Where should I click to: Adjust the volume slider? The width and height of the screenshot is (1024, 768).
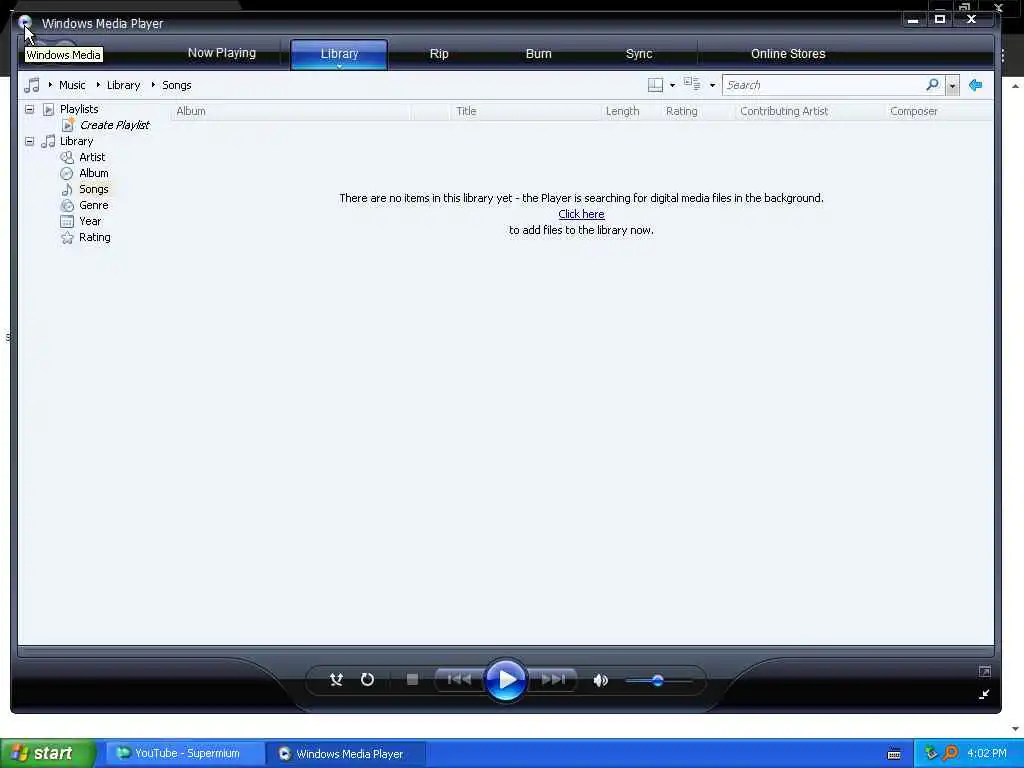658,680
